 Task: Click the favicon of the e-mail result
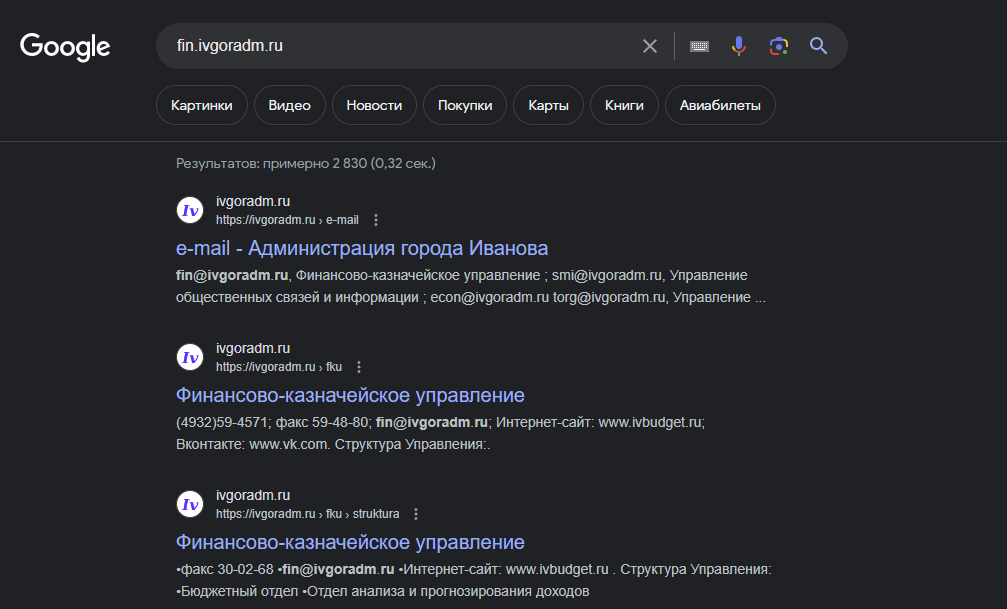(190, 210)
